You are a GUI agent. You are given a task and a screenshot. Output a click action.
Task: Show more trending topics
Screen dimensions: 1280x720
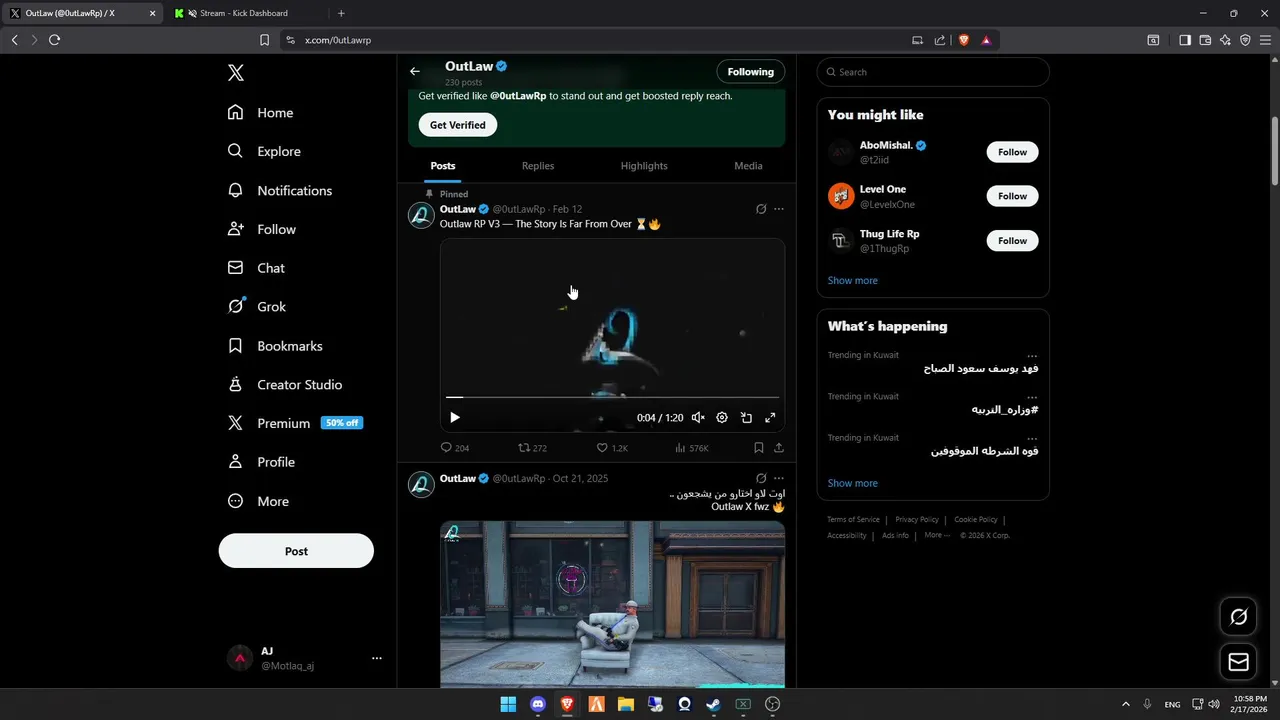[852, 484]
